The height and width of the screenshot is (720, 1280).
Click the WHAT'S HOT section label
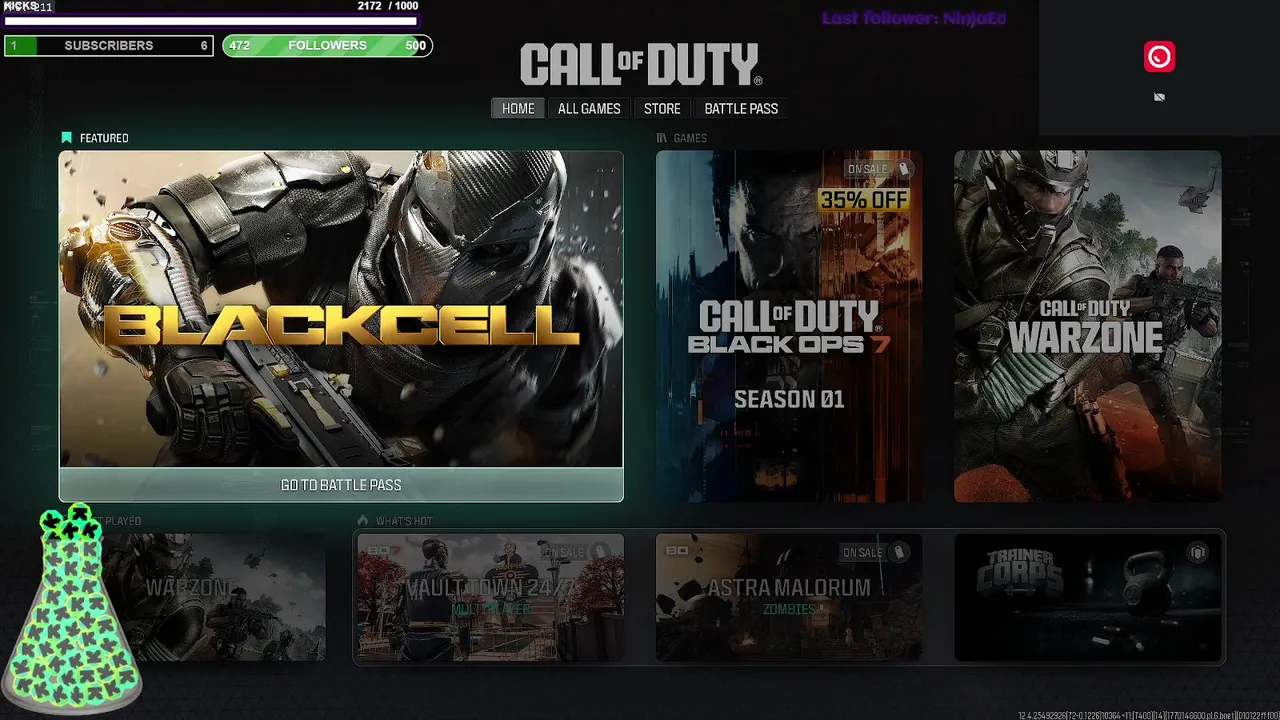coord(404,521)
